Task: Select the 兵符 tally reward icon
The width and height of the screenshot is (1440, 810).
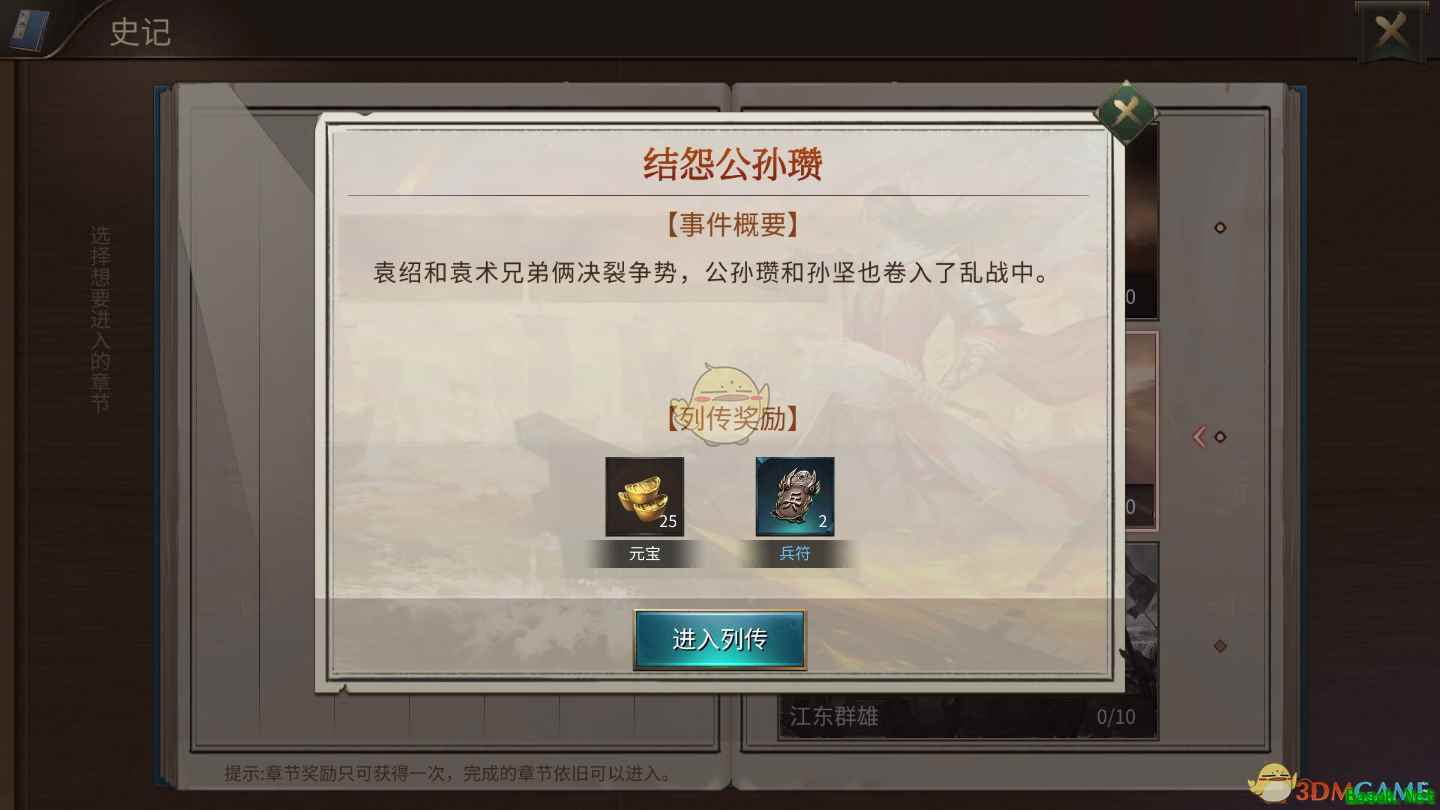Action: 795,497
